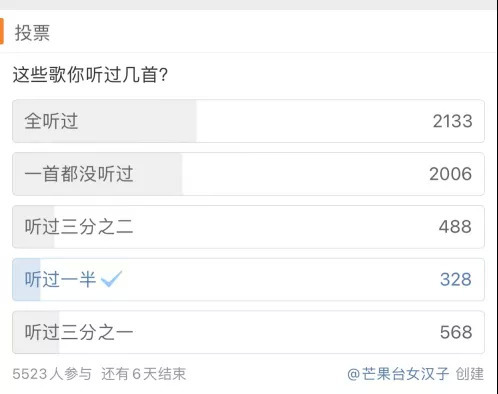Click the blue checkmark beside 听过一半
The height and width of the screenshot is (394, 498).
point(111,279)
